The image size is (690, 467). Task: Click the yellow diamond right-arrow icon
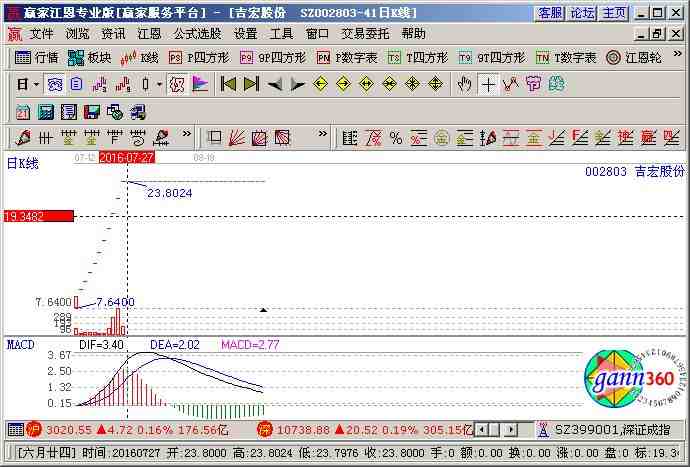343,84
